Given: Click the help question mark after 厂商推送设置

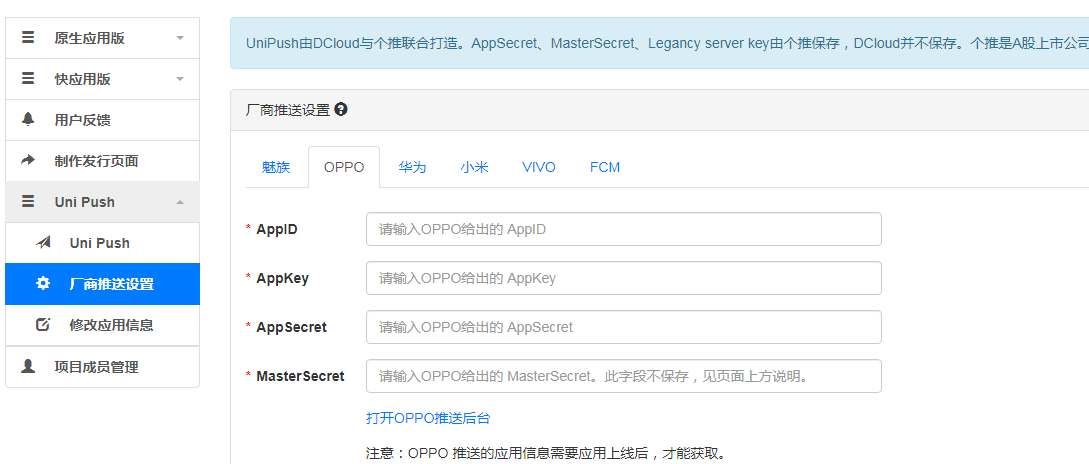Looking at the screenshot, I should coord(340,109).
